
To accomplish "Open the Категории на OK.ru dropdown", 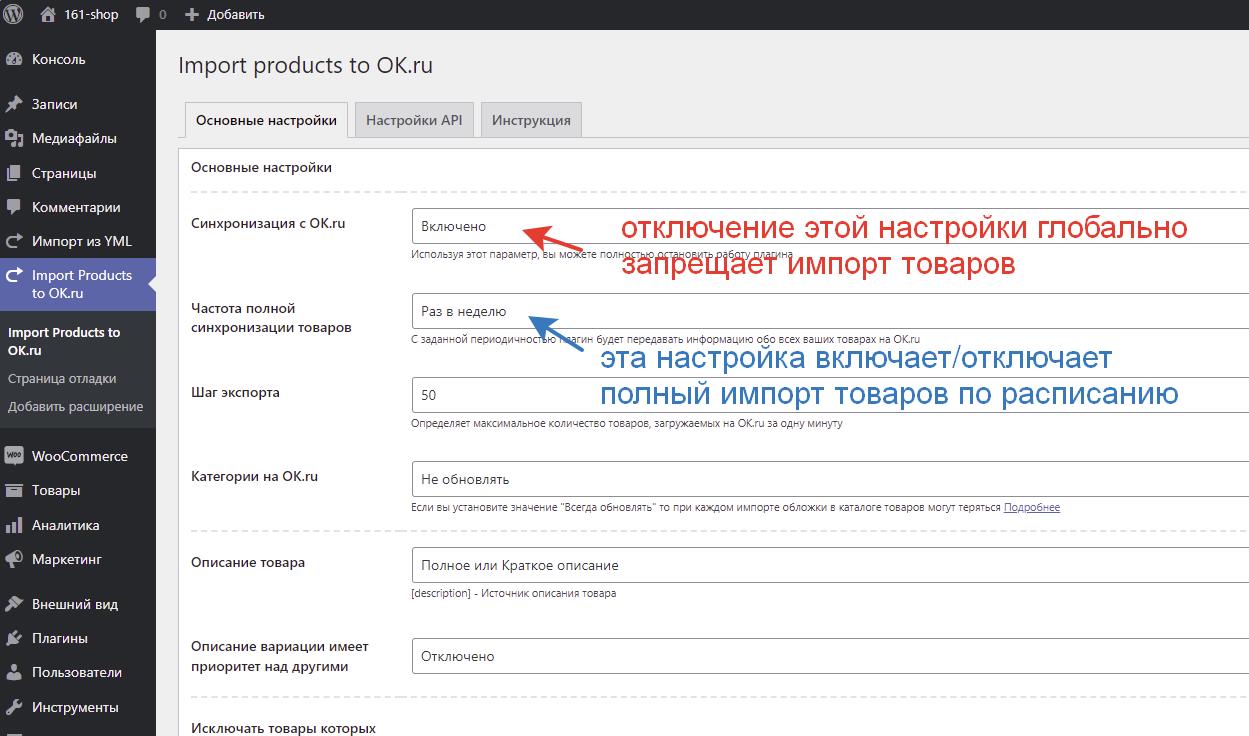I will coord(830,479).
